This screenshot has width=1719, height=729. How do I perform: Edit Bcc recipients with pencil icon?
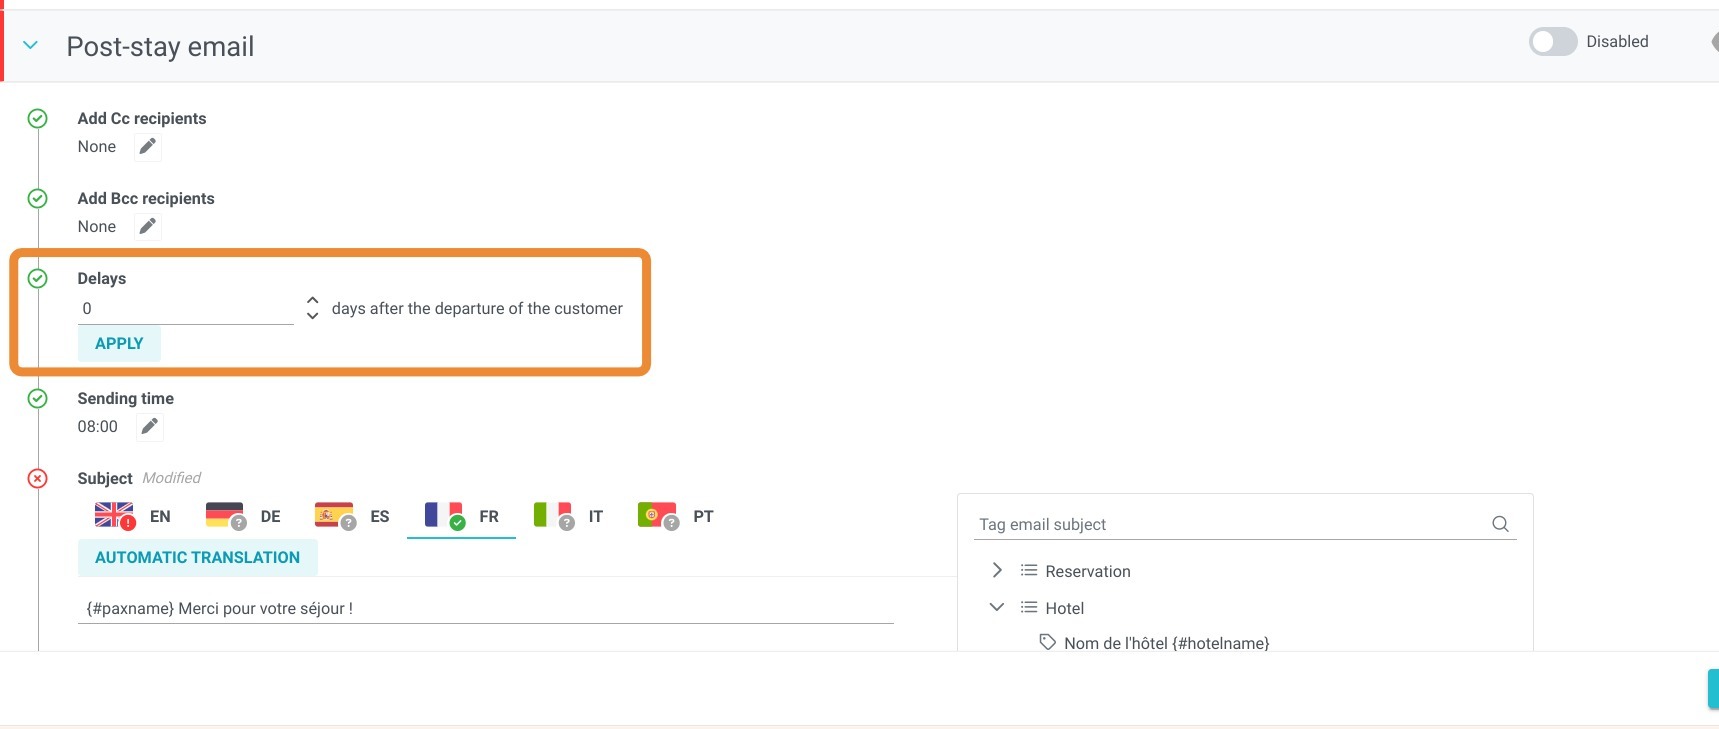[148, 227]
